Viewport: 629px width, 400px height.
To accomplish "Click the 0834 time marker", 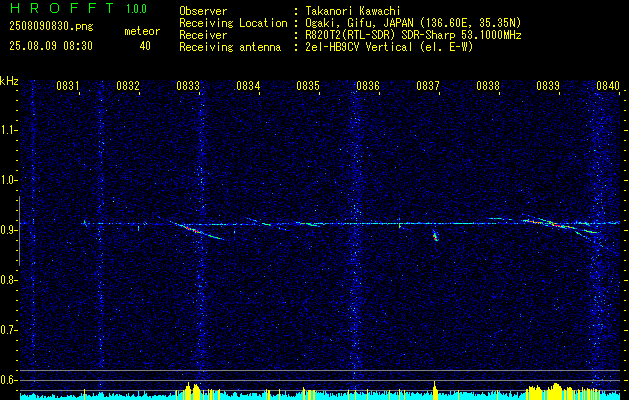I will [248, 85].
